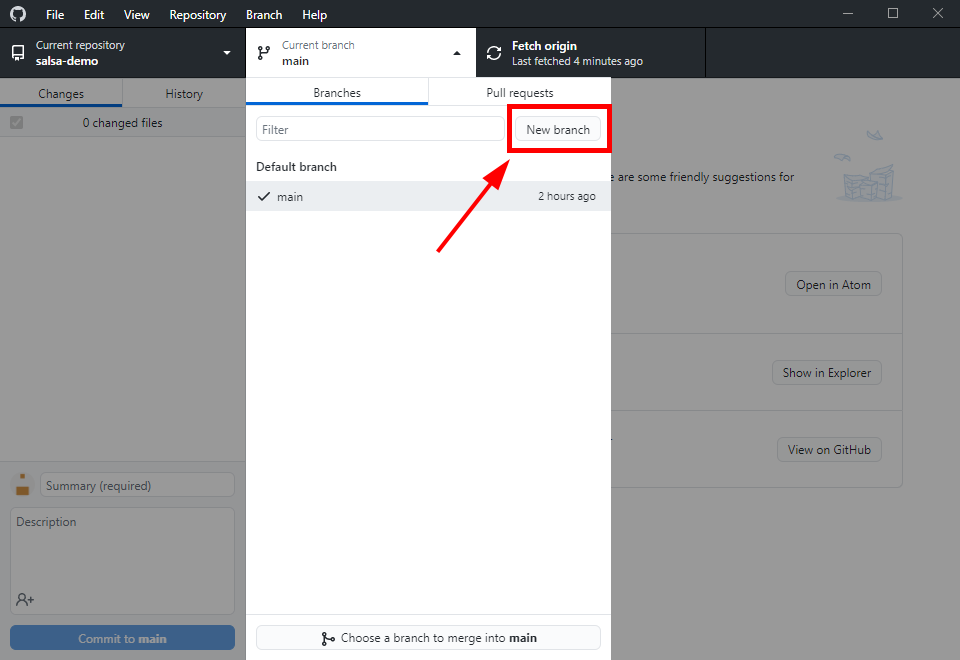Switch to the History tab
Viewport: 960px width, 660px height.
pyautogui.click(x=184, y=94)
